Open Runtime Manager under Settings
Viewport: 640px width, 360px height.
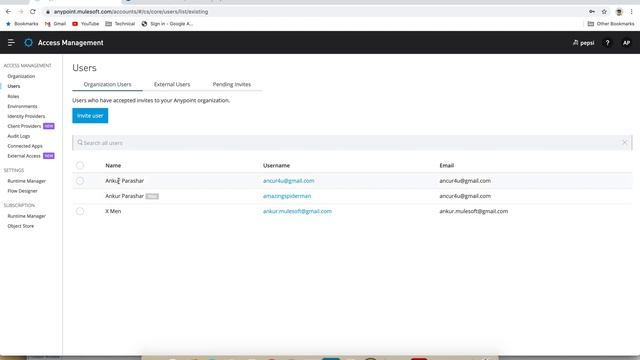pyautogui.click(x=27, y=181)
